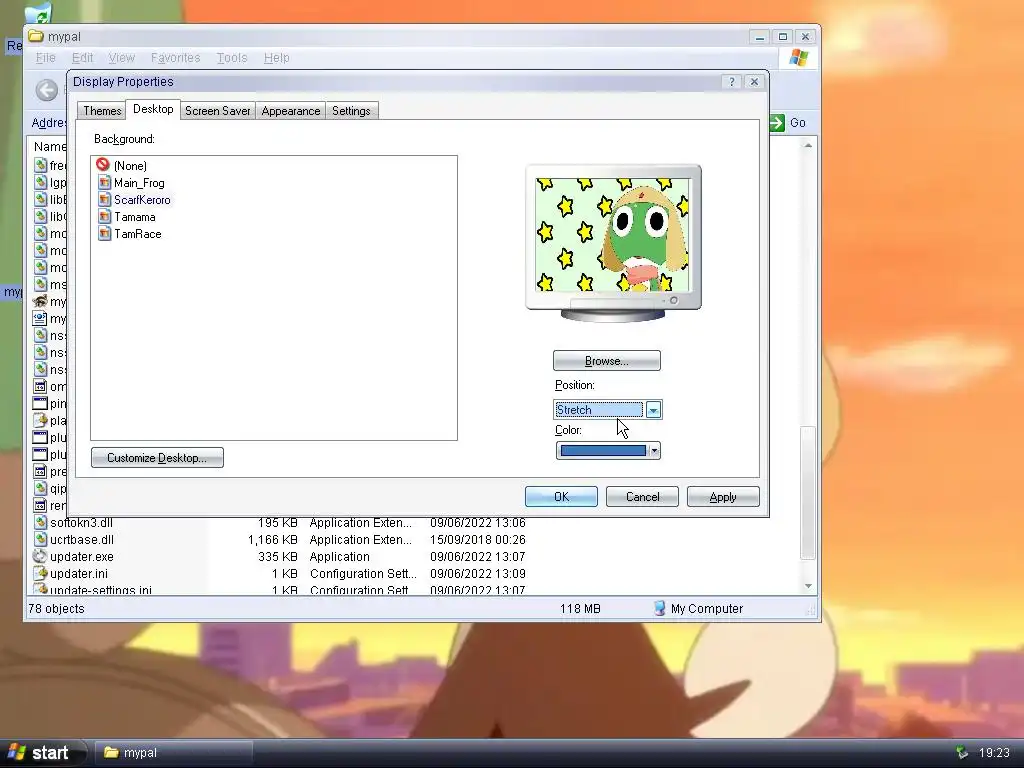The width and height of the screenshot is (1024, 768).
Task: Switch to the Settings tab
Action: [351, 111]
